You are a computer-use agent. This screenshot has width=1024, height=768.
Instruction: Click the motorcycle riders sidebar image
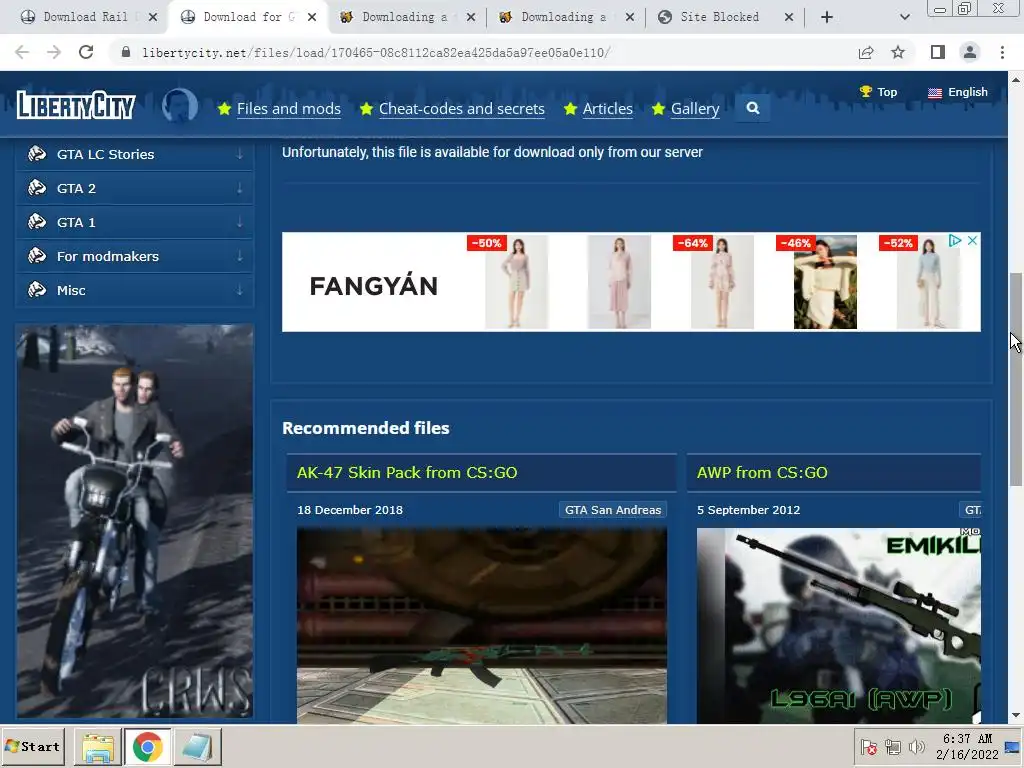click(135, 521)
